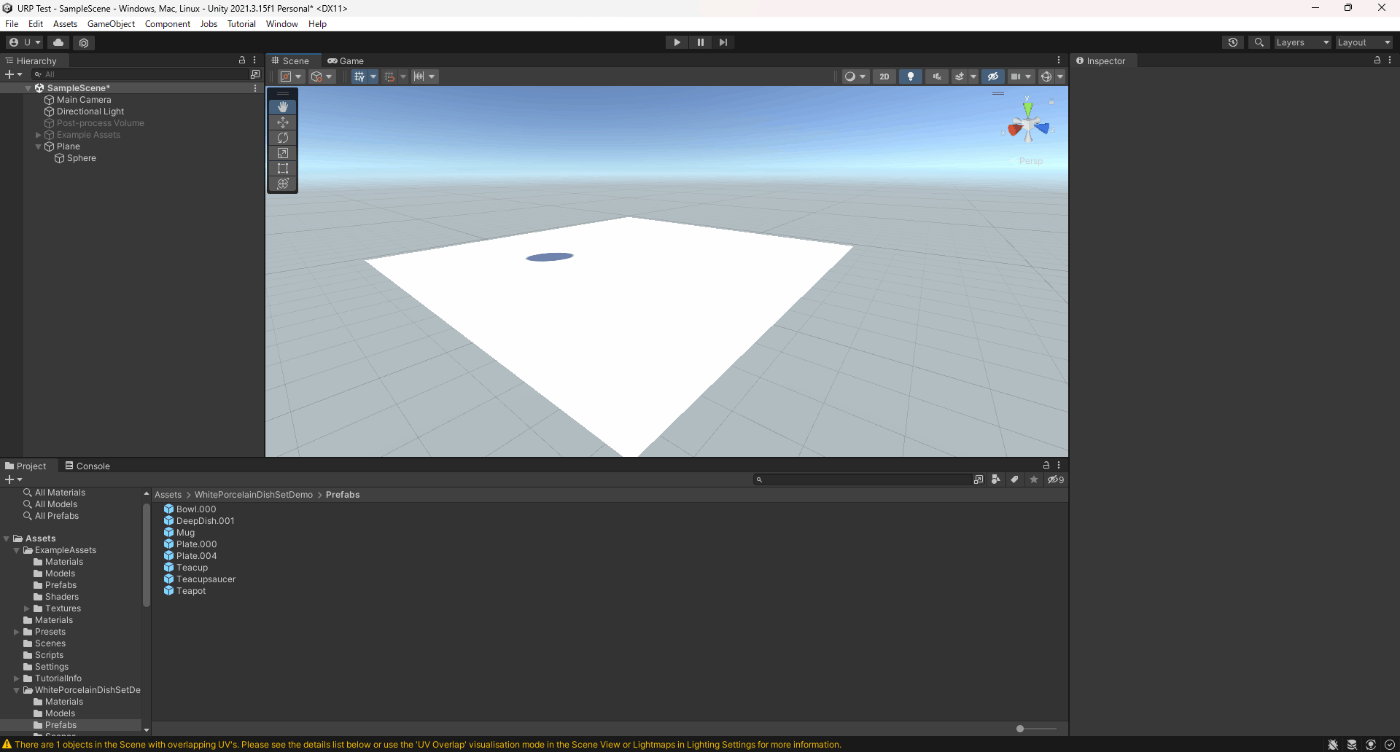
Task: Click Hierarchy search field
Action: click(x=139, y=74)
